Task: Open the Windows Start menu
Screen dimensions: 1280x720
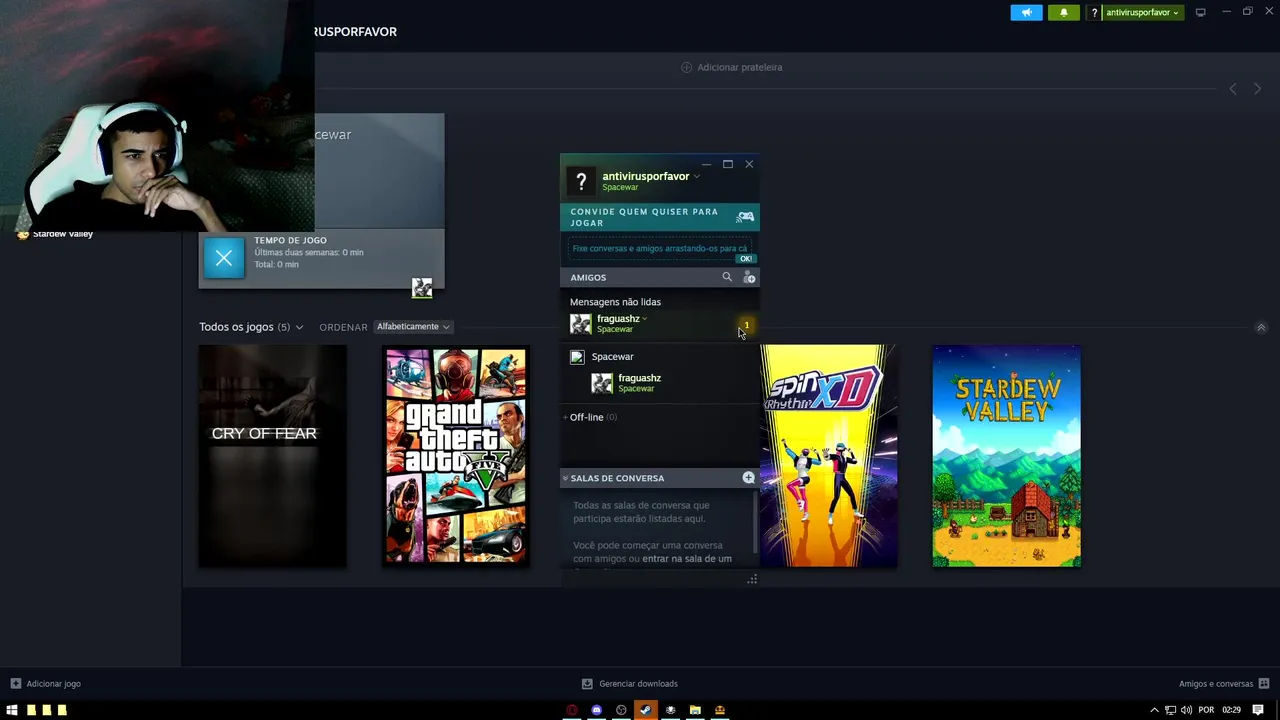Action: point(11,710)
